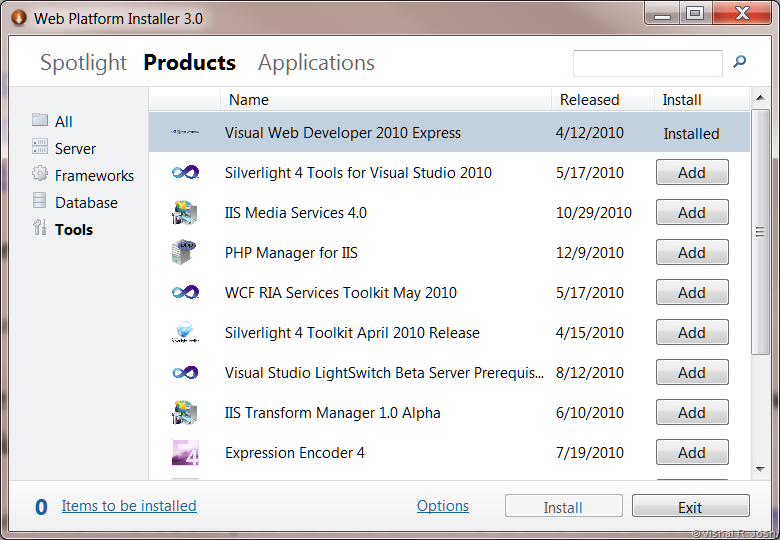Click the search magnifier icon
The width and height of the screenshot is (780, 540).
pos(740,62)
